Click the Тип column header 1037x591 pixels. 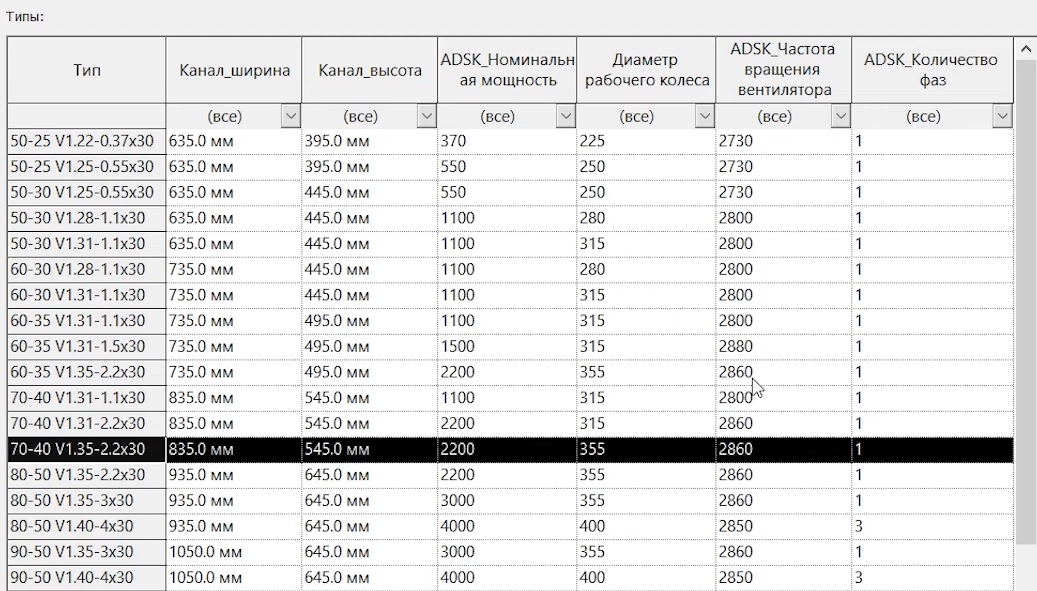87,70
